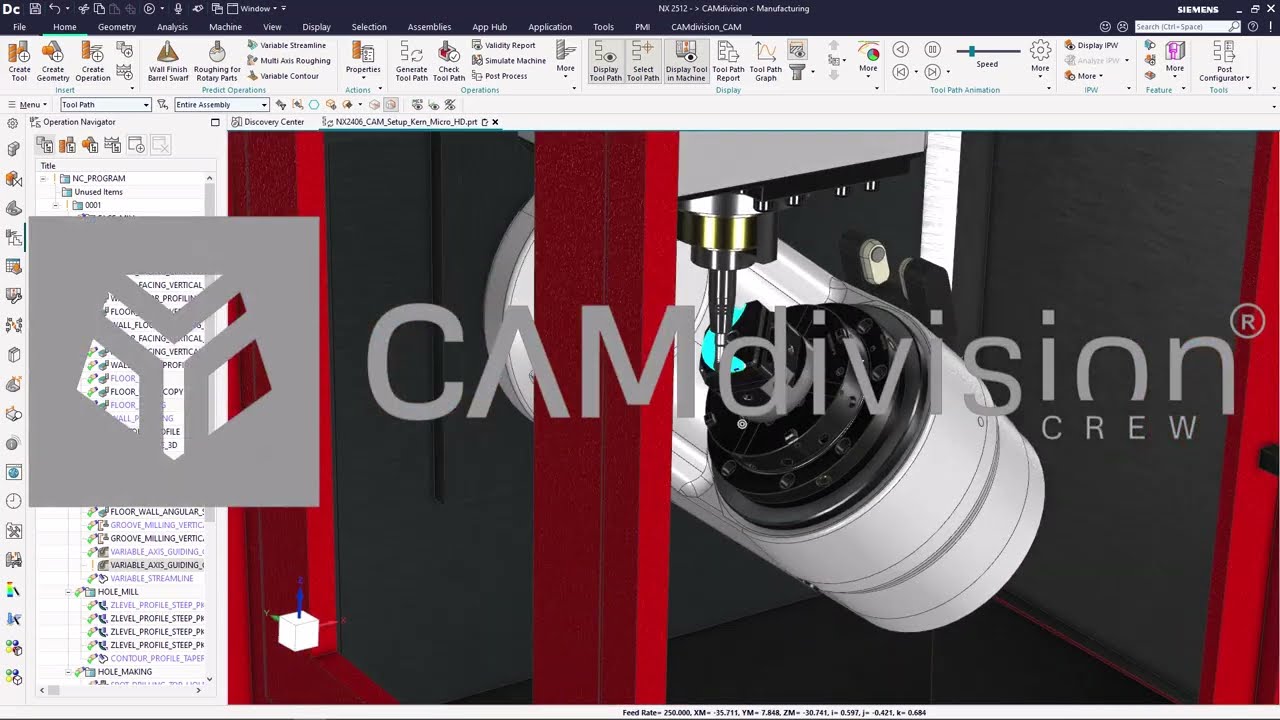1280x720 pixels.
Task: Open the Menu dropdown
Action: pos(27,105)
